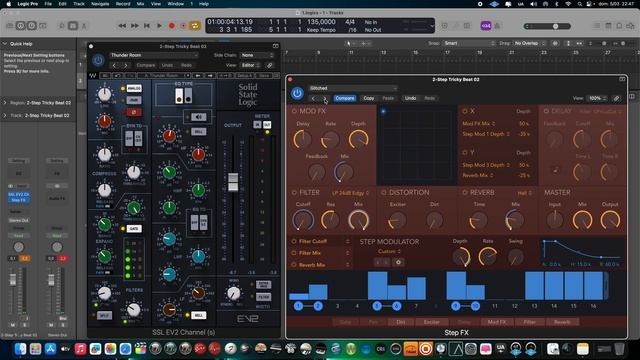Adjust the Filter Cutoff knob
This screenshot has height=360, width=640.
coord(303,220)
